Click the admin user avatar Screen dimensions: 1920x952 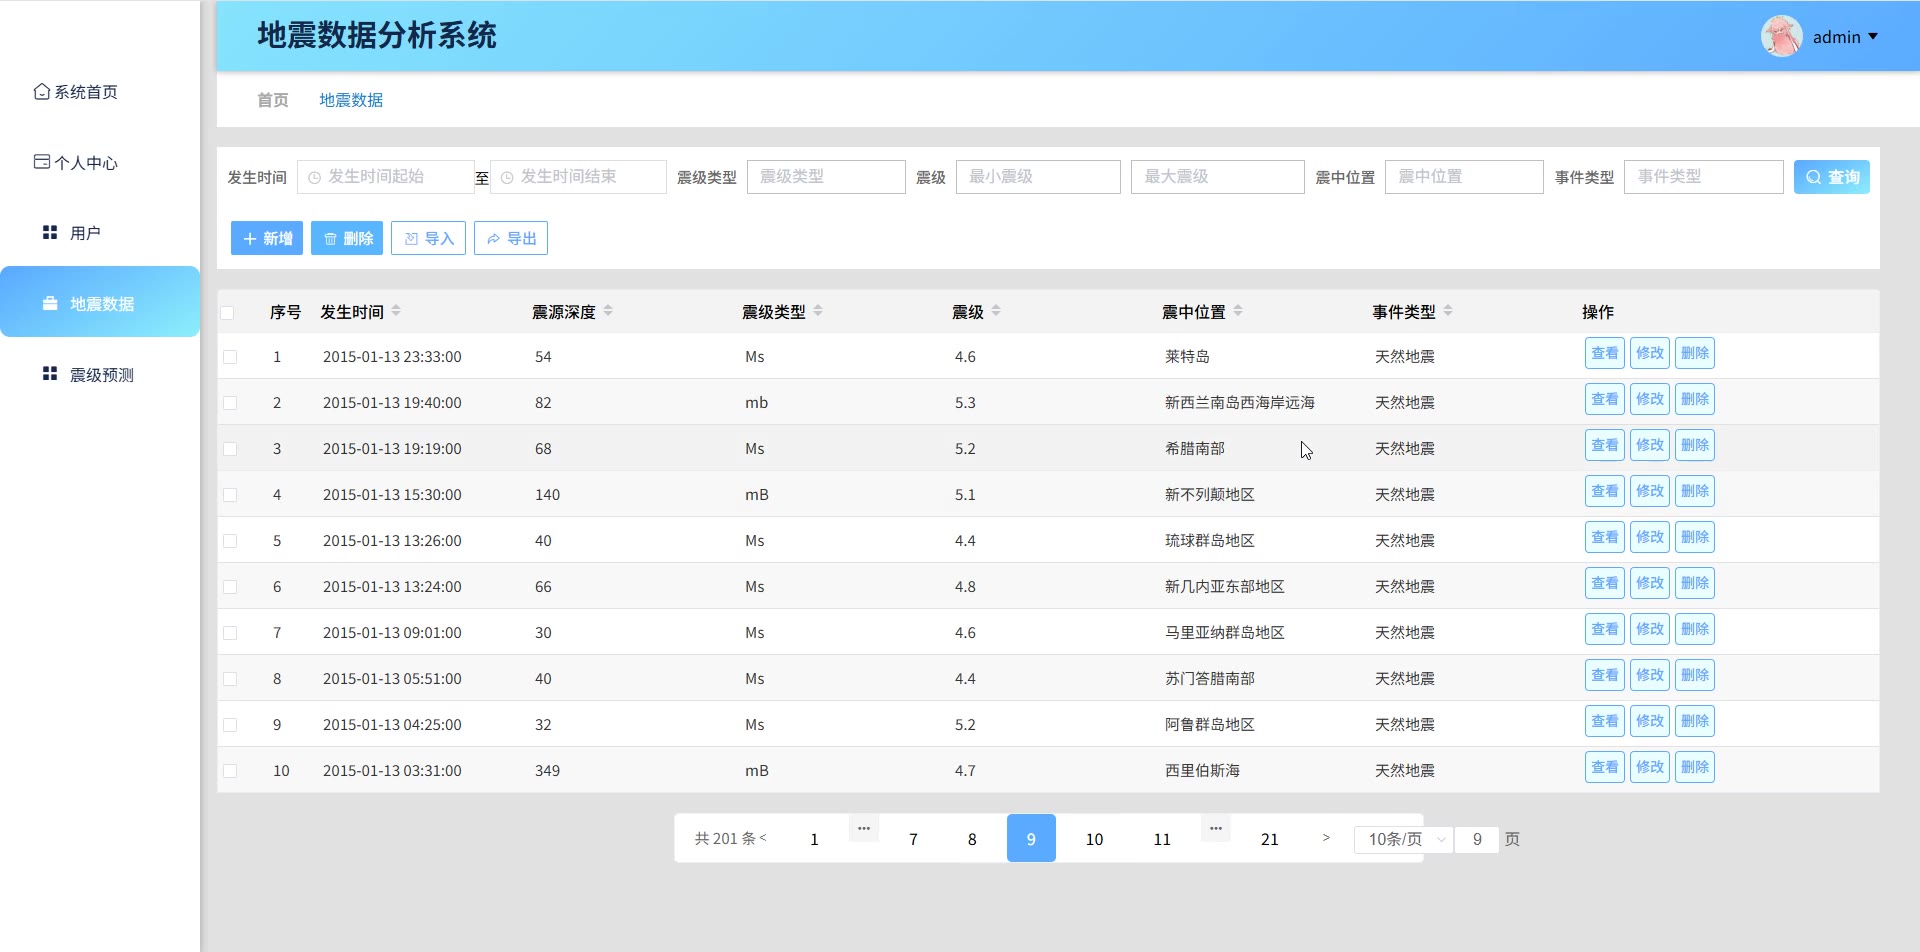coord(1781,37)
